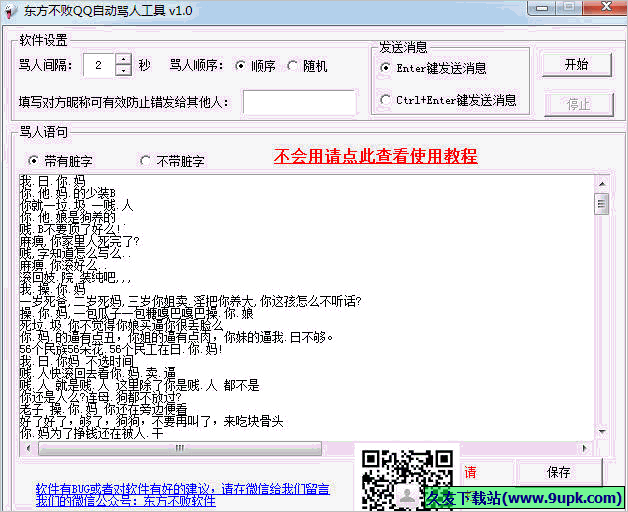628x512 pixels.
Task: Select the 随机 random radio button
Action: point(292,66)
